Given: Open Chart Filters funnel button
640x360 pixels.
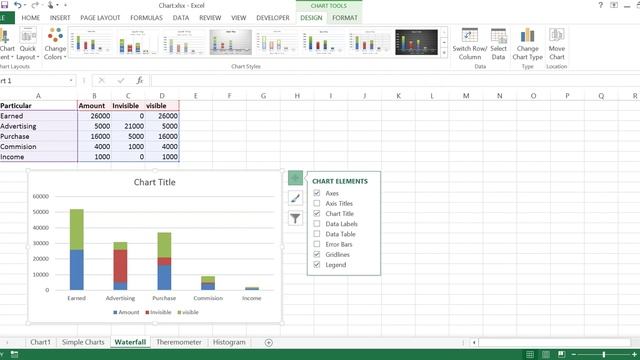Looking at the screenshot, I should (x=296, y=218).
